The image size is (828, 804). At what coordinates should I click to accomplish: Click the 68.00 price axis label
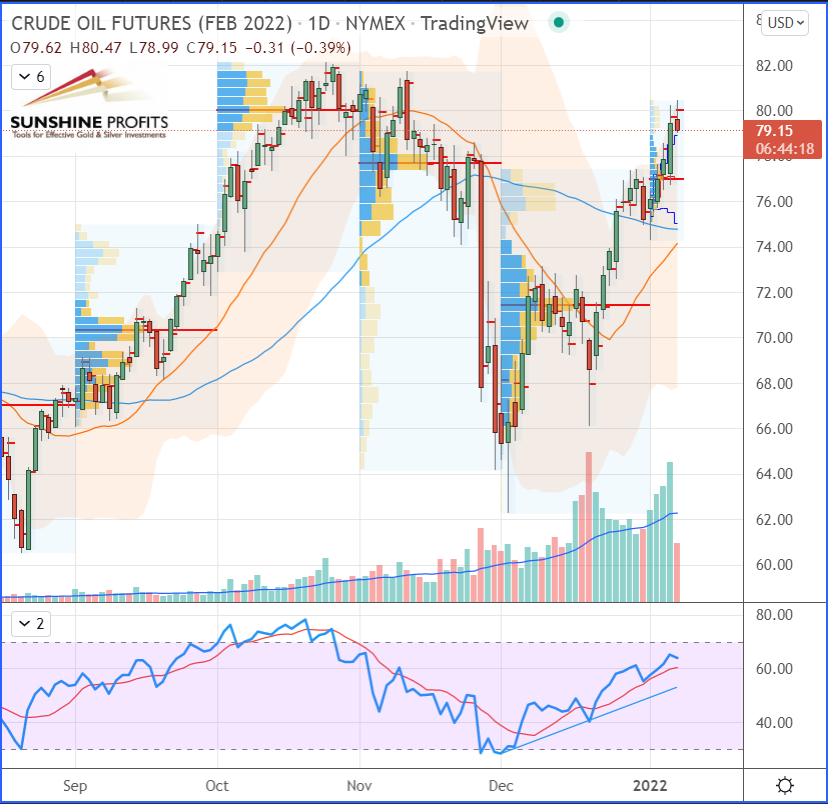(774, 383)
